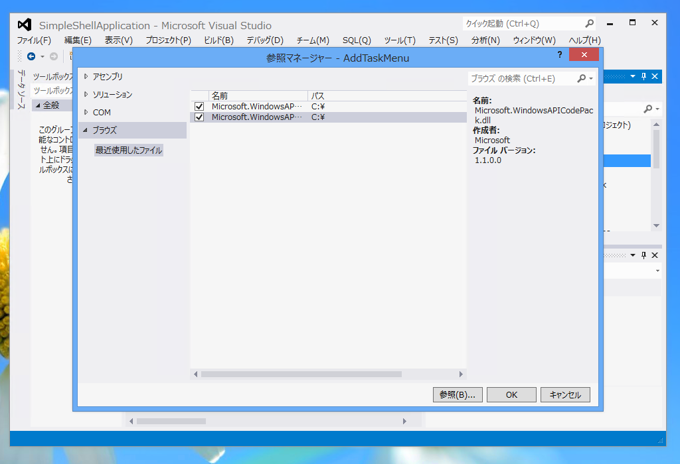The width and height of the screenshot is (680, 464).
Task: Open the SQL(Q) menu
Action: coord(356,40)
